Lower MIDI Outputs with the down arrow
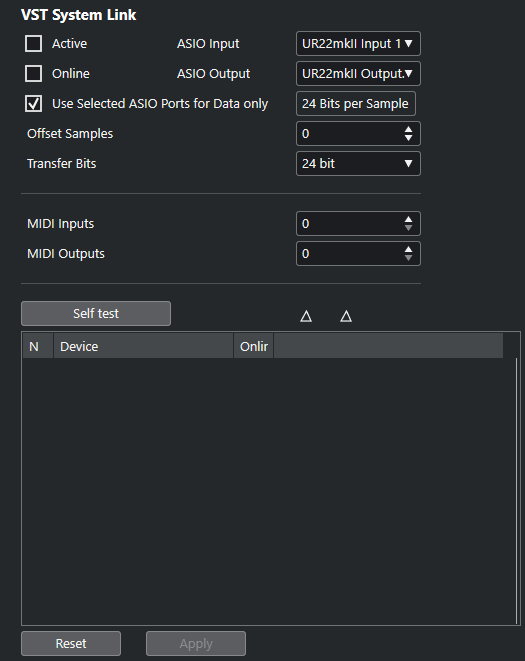This screenshot has height=661, width=525. click(408, 258)
